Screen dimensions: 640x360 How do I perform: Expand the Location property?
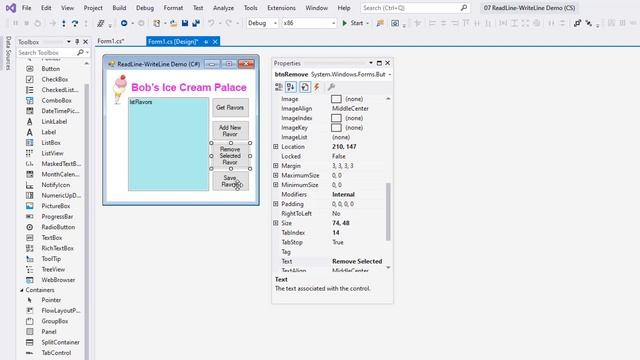pyautogui.click(x=276, y=147)
